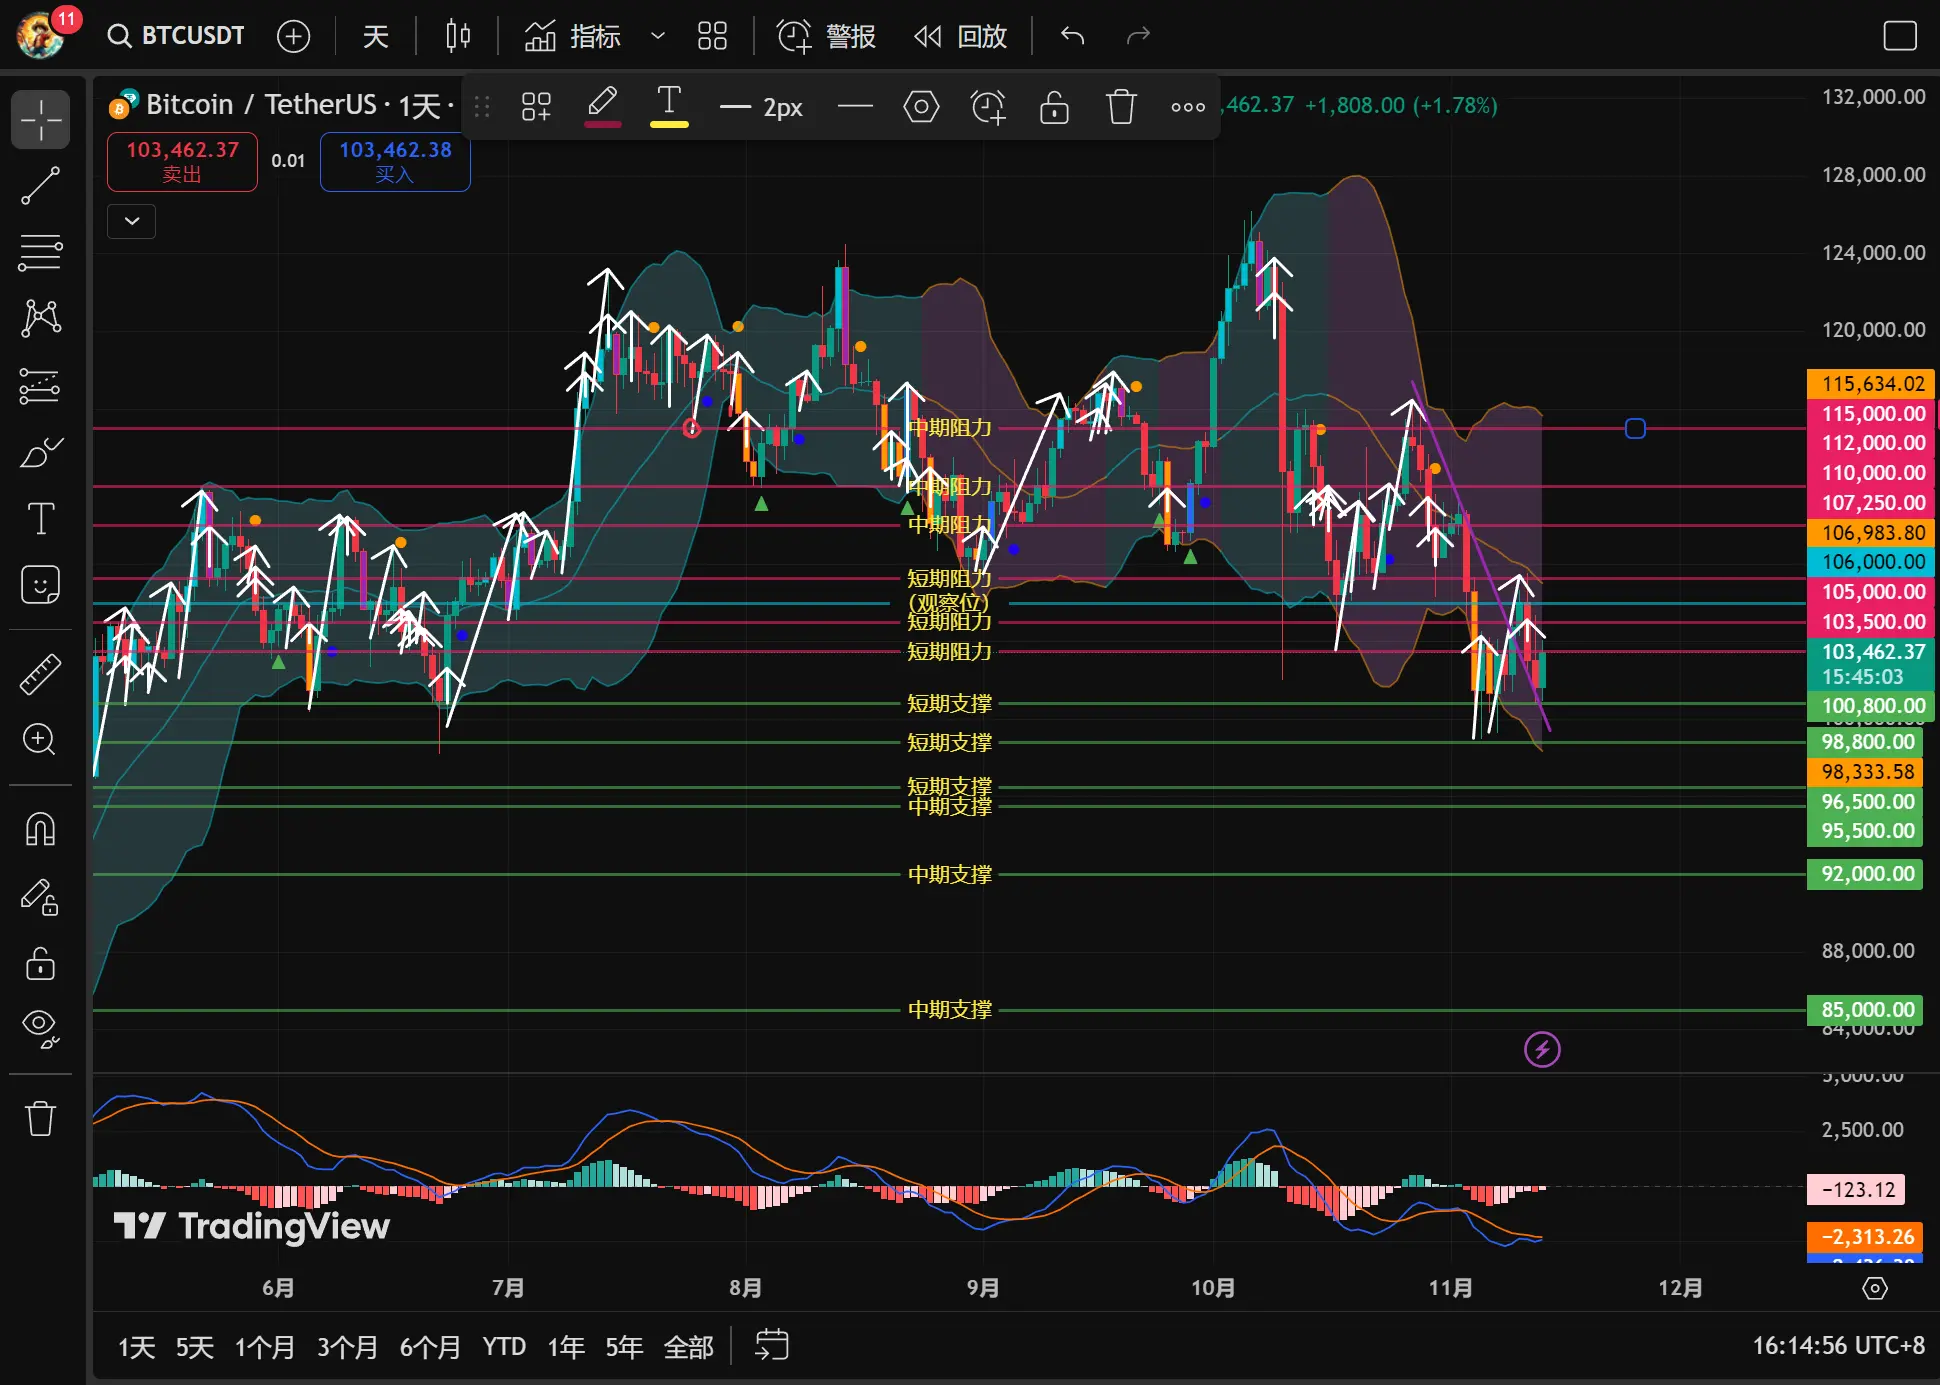Click the blue 买入 buy button
The height and width of the screenshot is (1385, 1940).
(x=395, y=161)
